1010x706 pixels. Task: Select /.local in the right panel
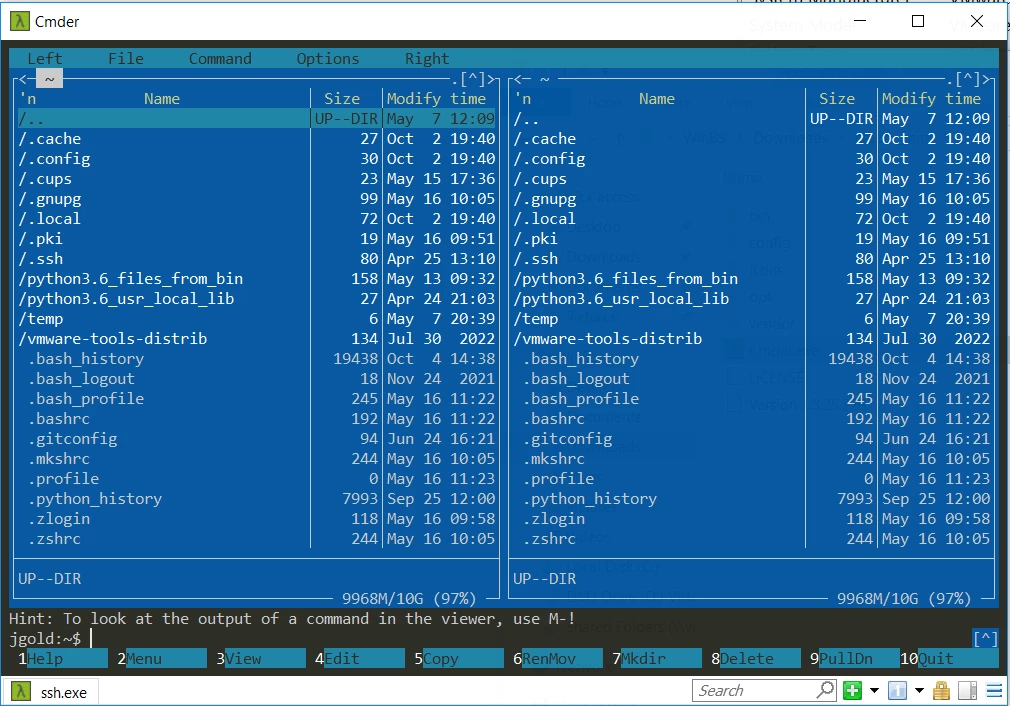pos(752,218)
